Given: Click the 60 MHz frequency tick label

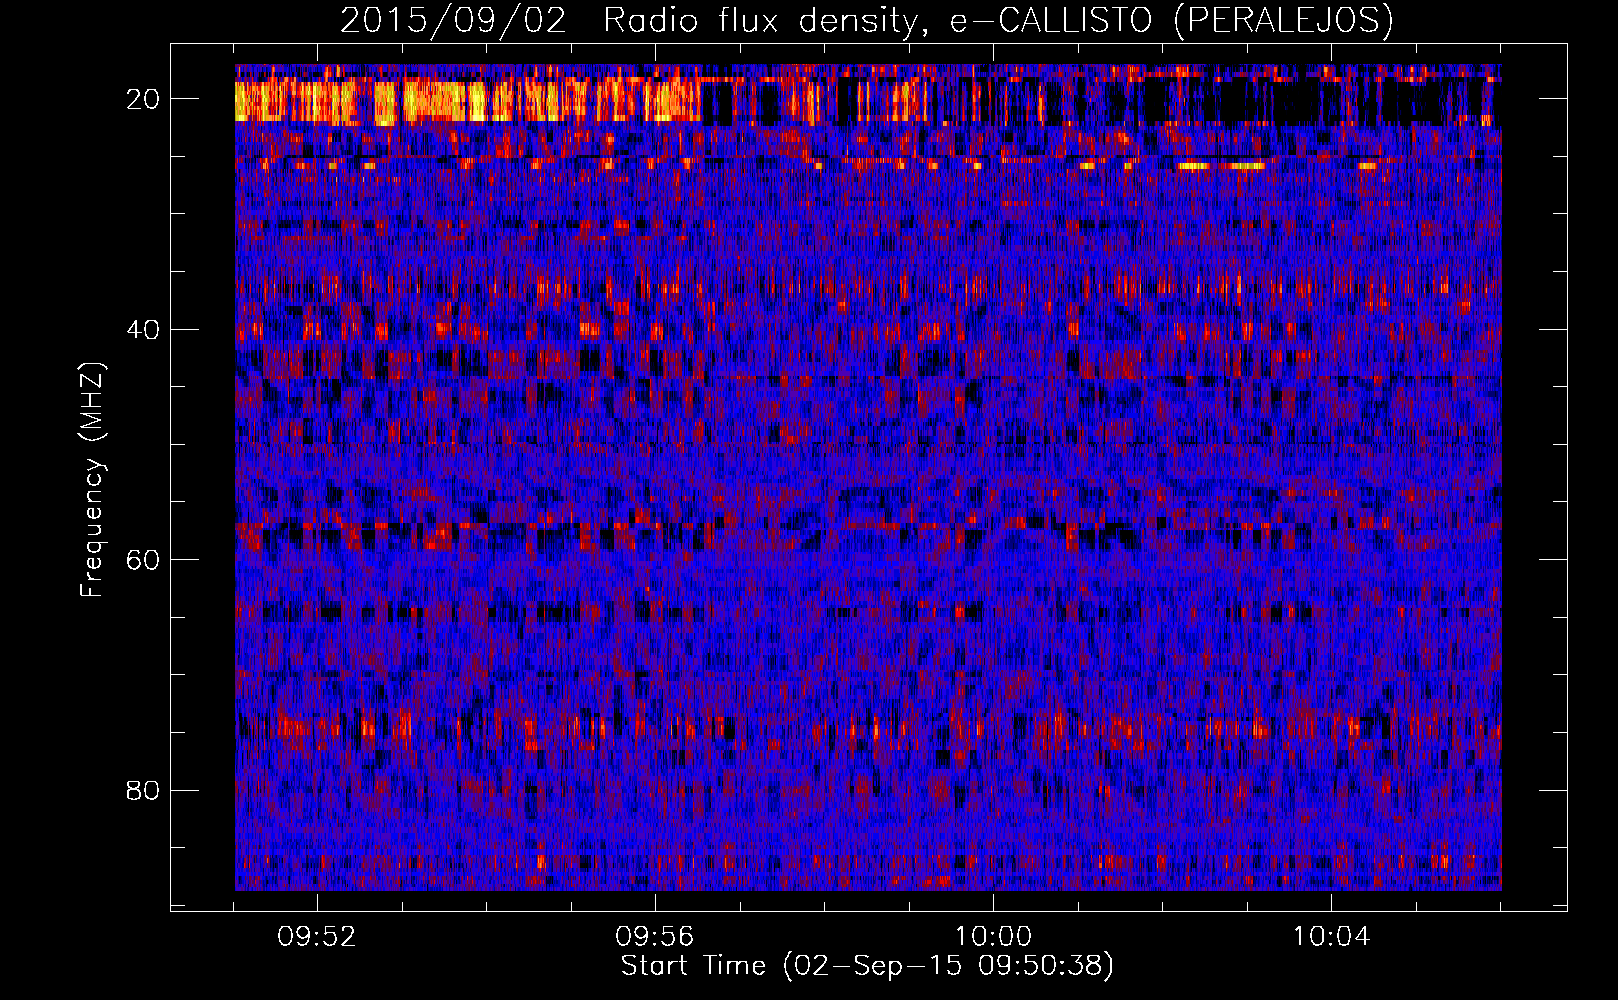Looking at the screenshot, I should pos(144,559).
